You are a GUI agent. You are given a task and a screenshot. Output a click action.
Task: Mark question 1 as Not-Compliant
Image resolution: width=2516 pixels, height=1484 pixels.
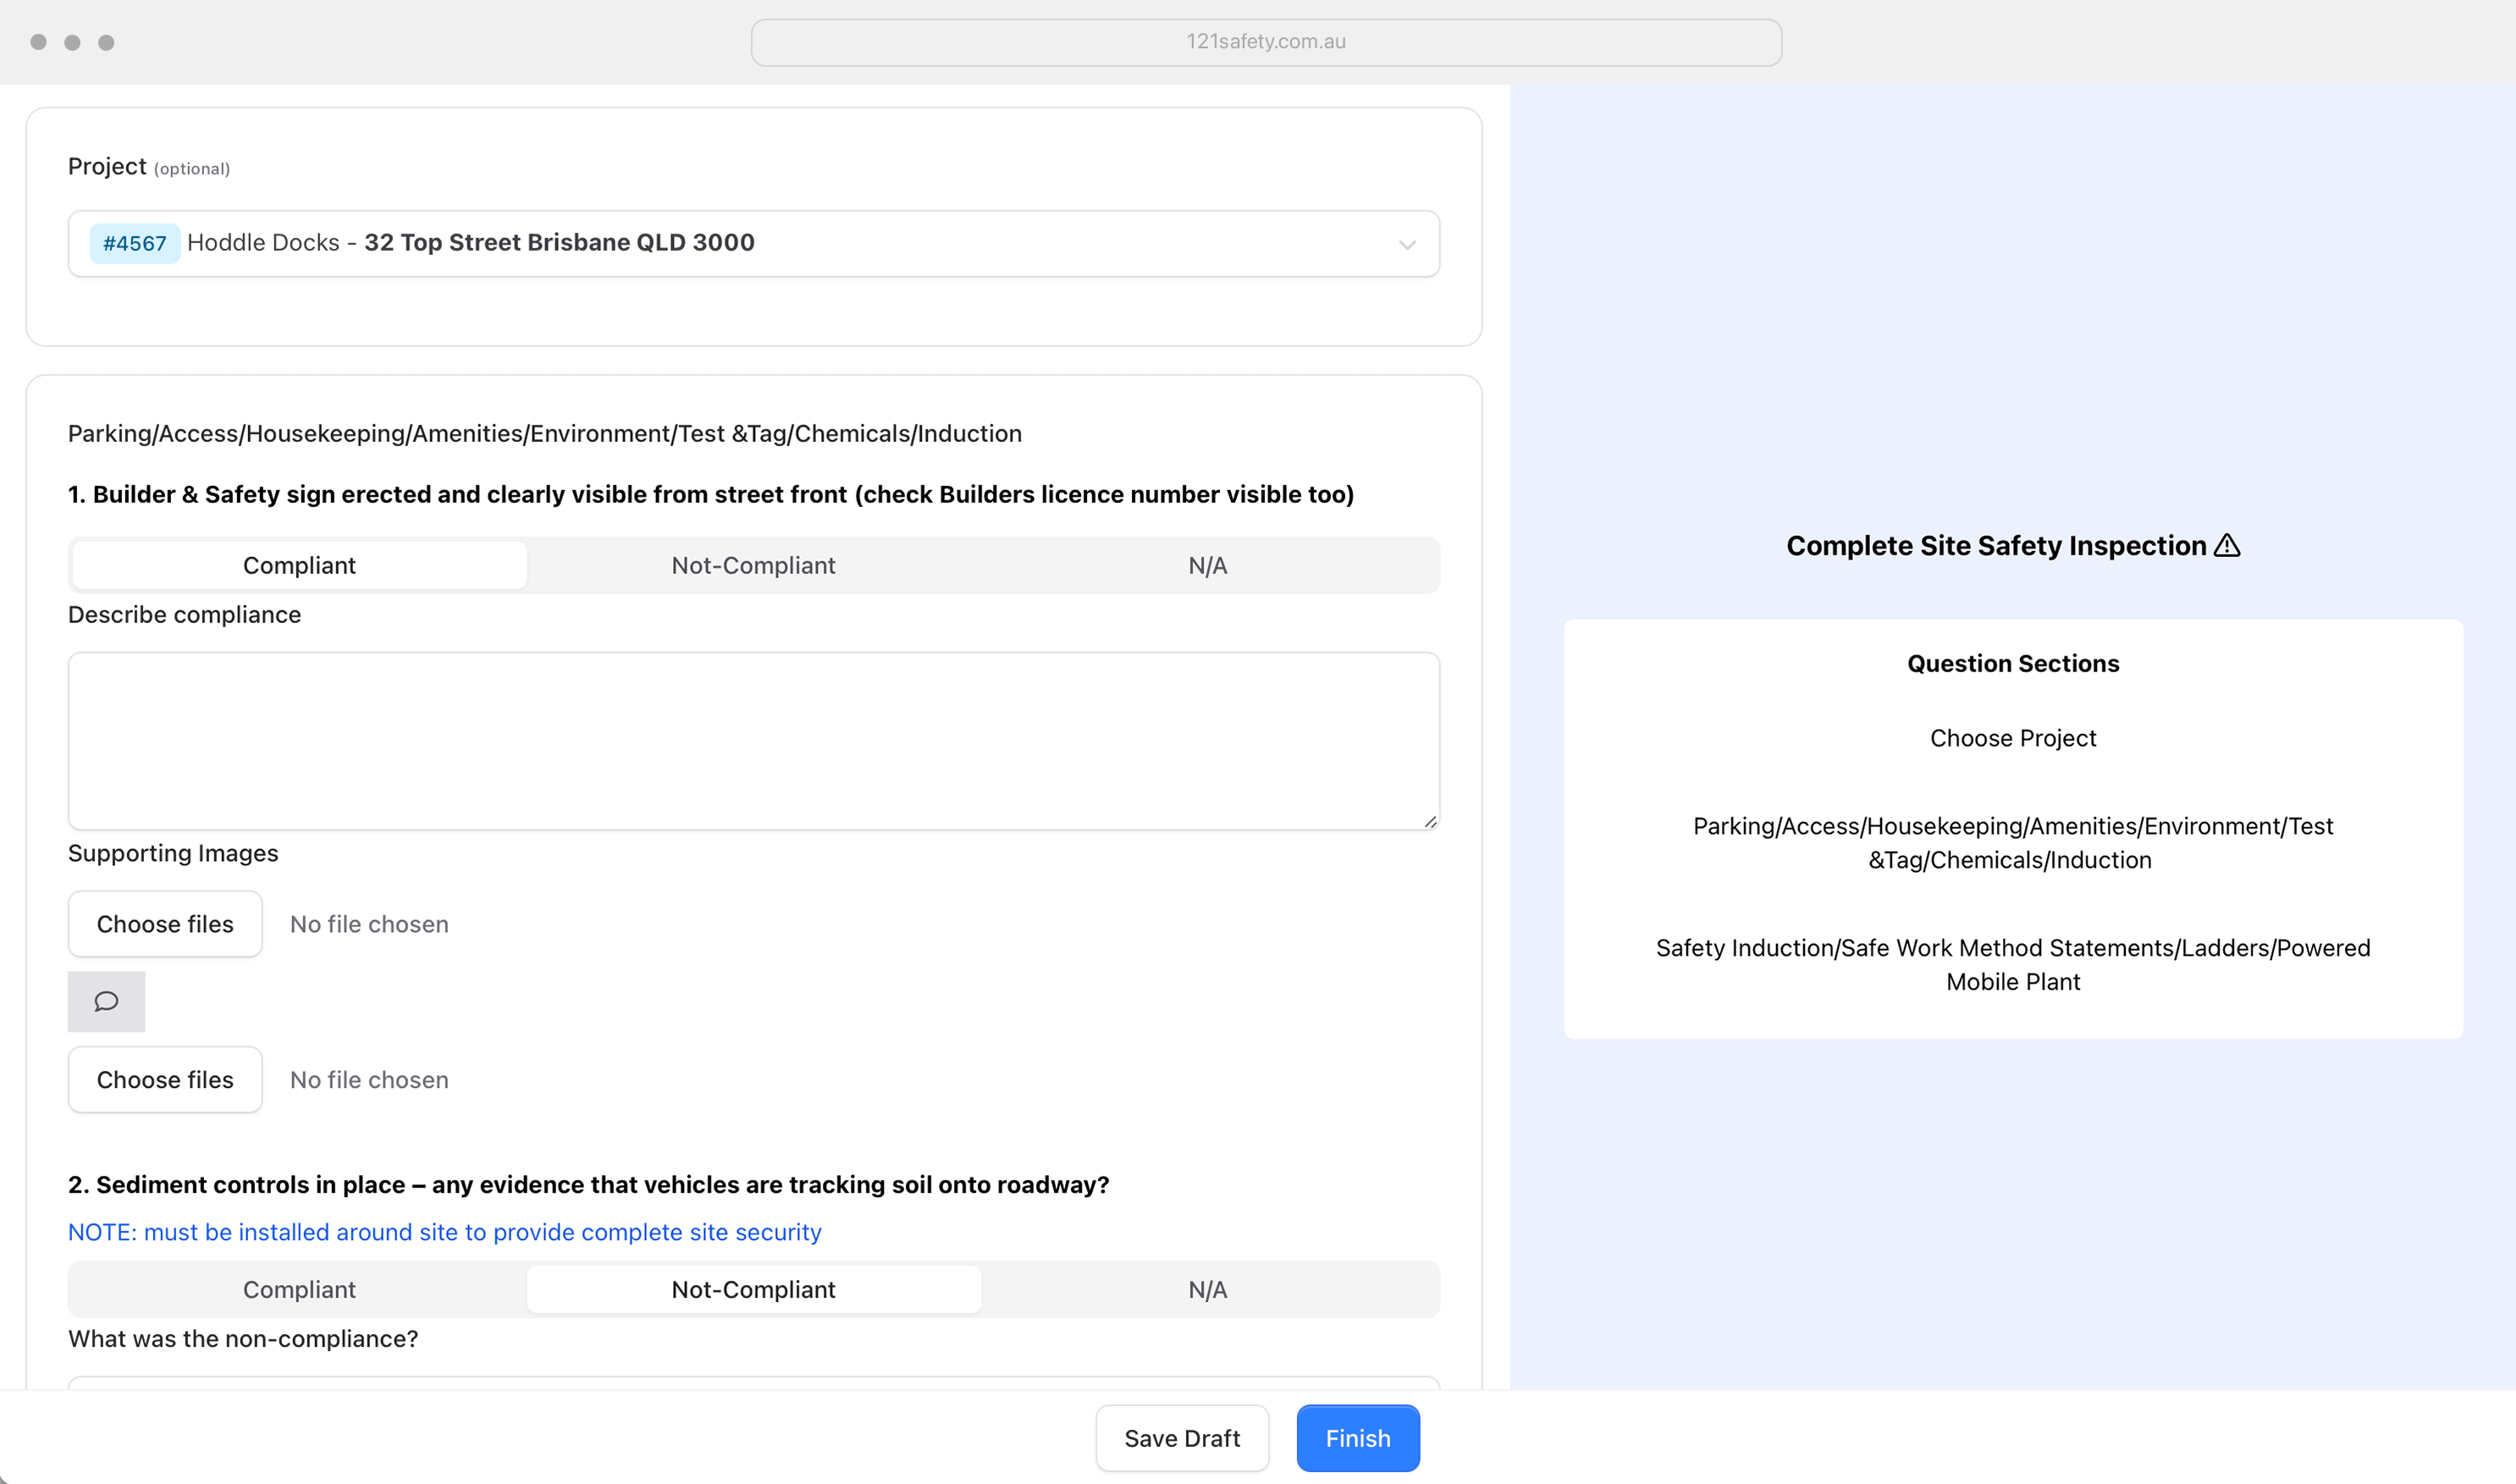tap(753, 565)
